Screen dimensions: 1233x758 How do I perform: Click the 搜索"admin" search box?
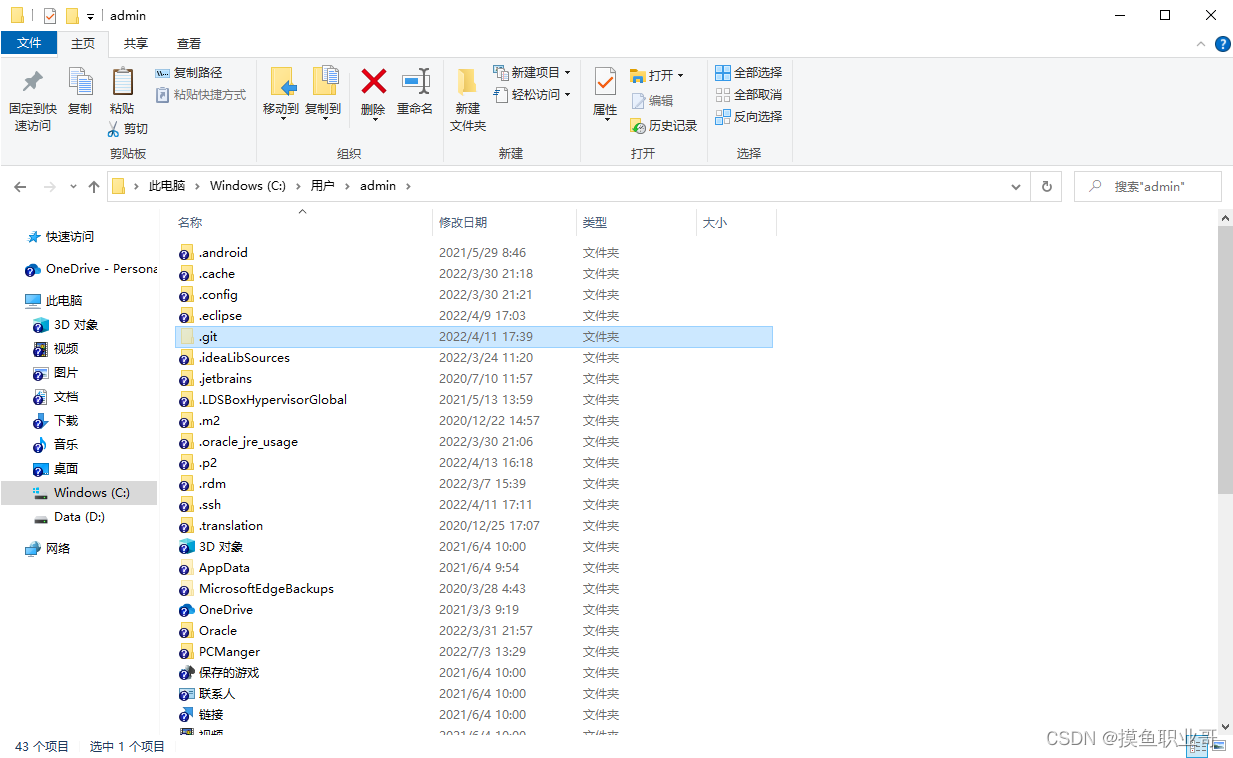click(1148, 187)
